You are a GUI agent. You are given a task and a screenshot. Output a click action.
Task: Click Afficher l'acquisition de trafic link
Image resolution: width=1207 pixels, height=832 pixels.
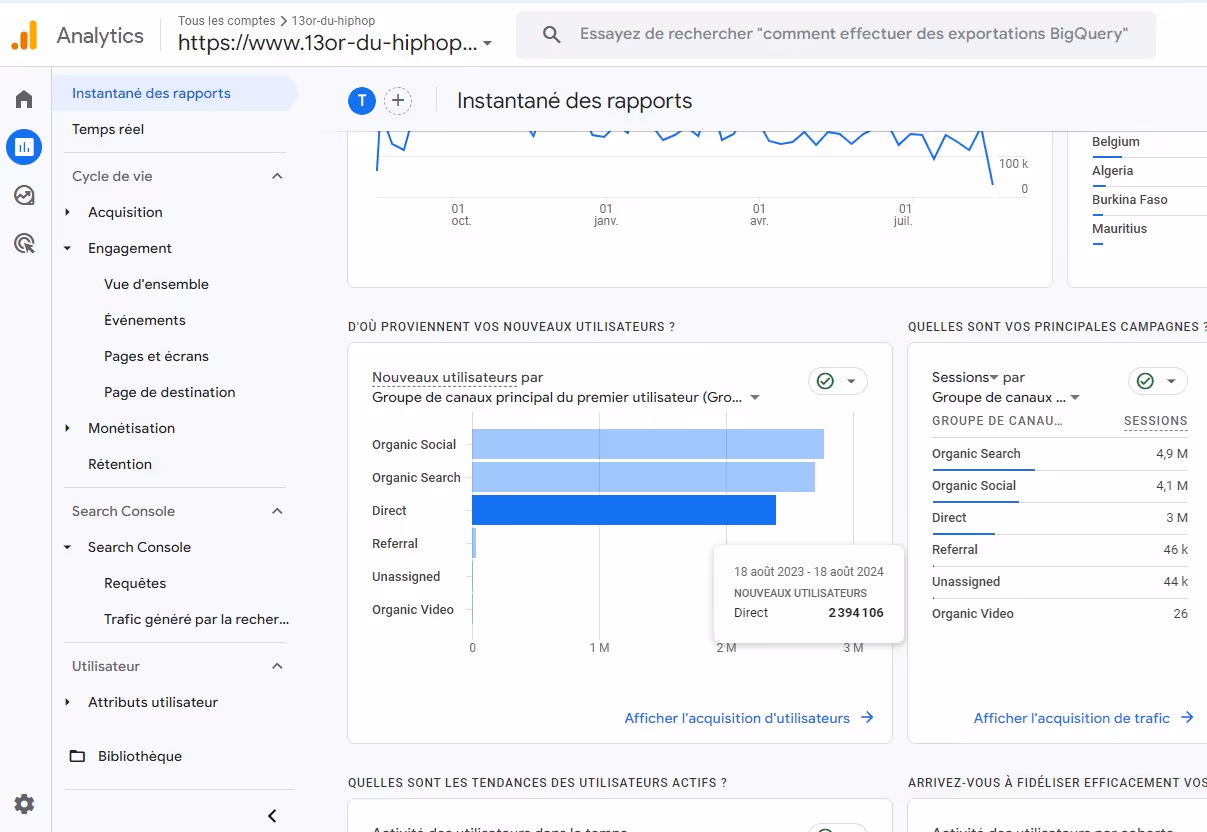1072,718
